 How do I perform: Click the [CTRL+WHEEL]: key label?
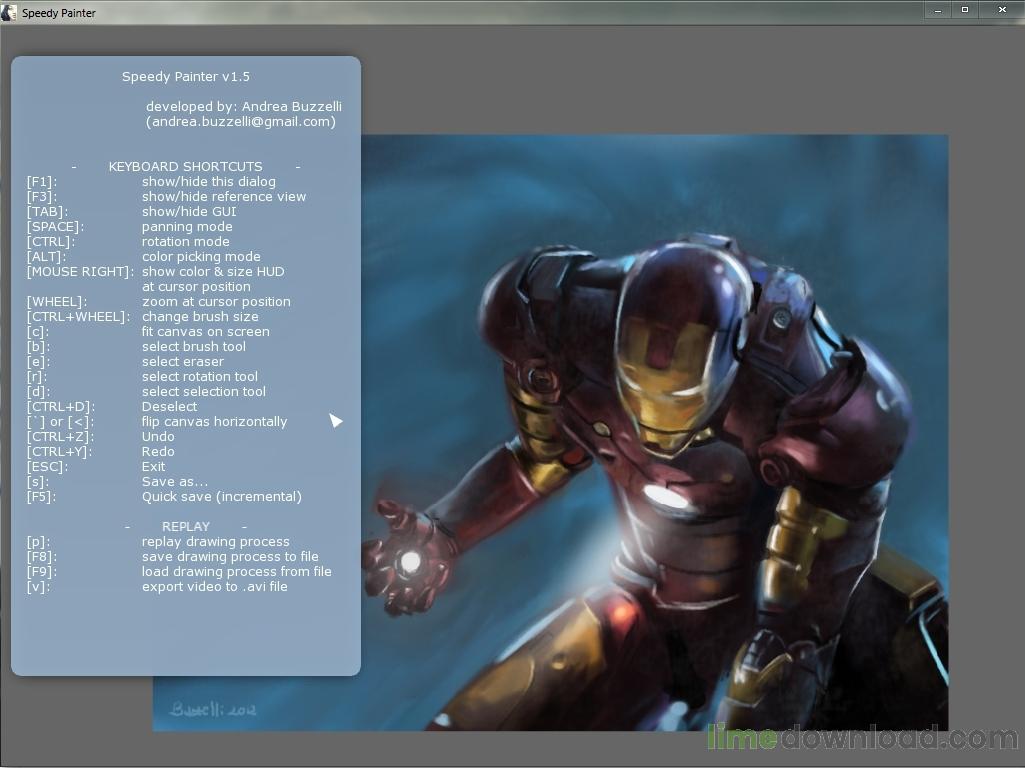tap(78, 317)
